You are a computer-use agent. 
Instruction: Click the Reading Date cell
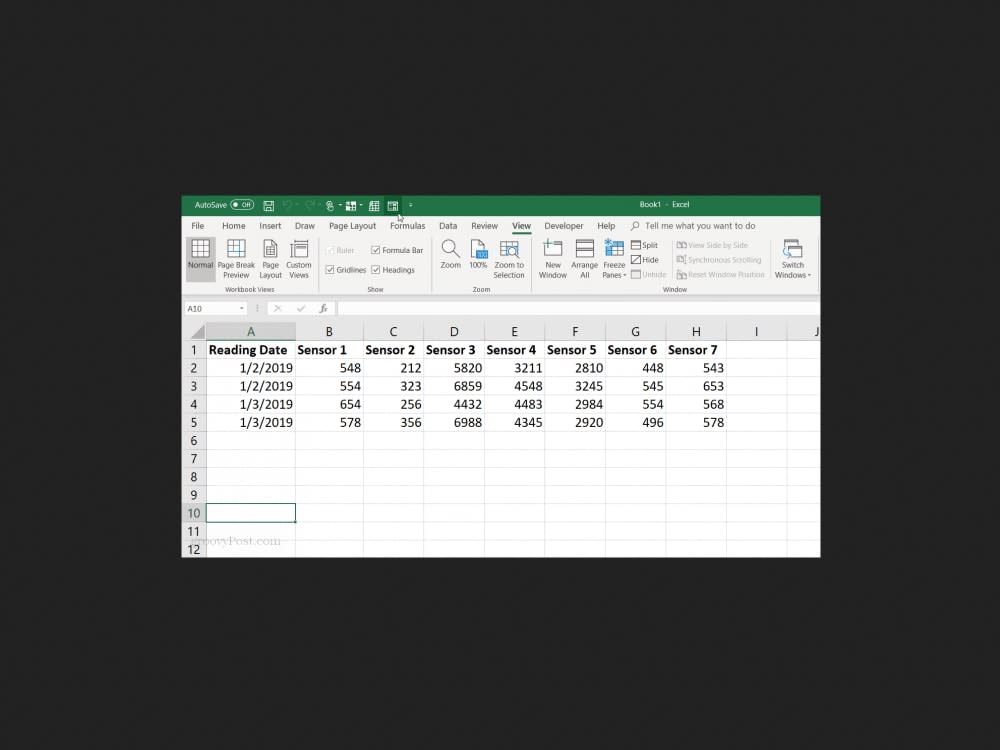click(251, 350)
